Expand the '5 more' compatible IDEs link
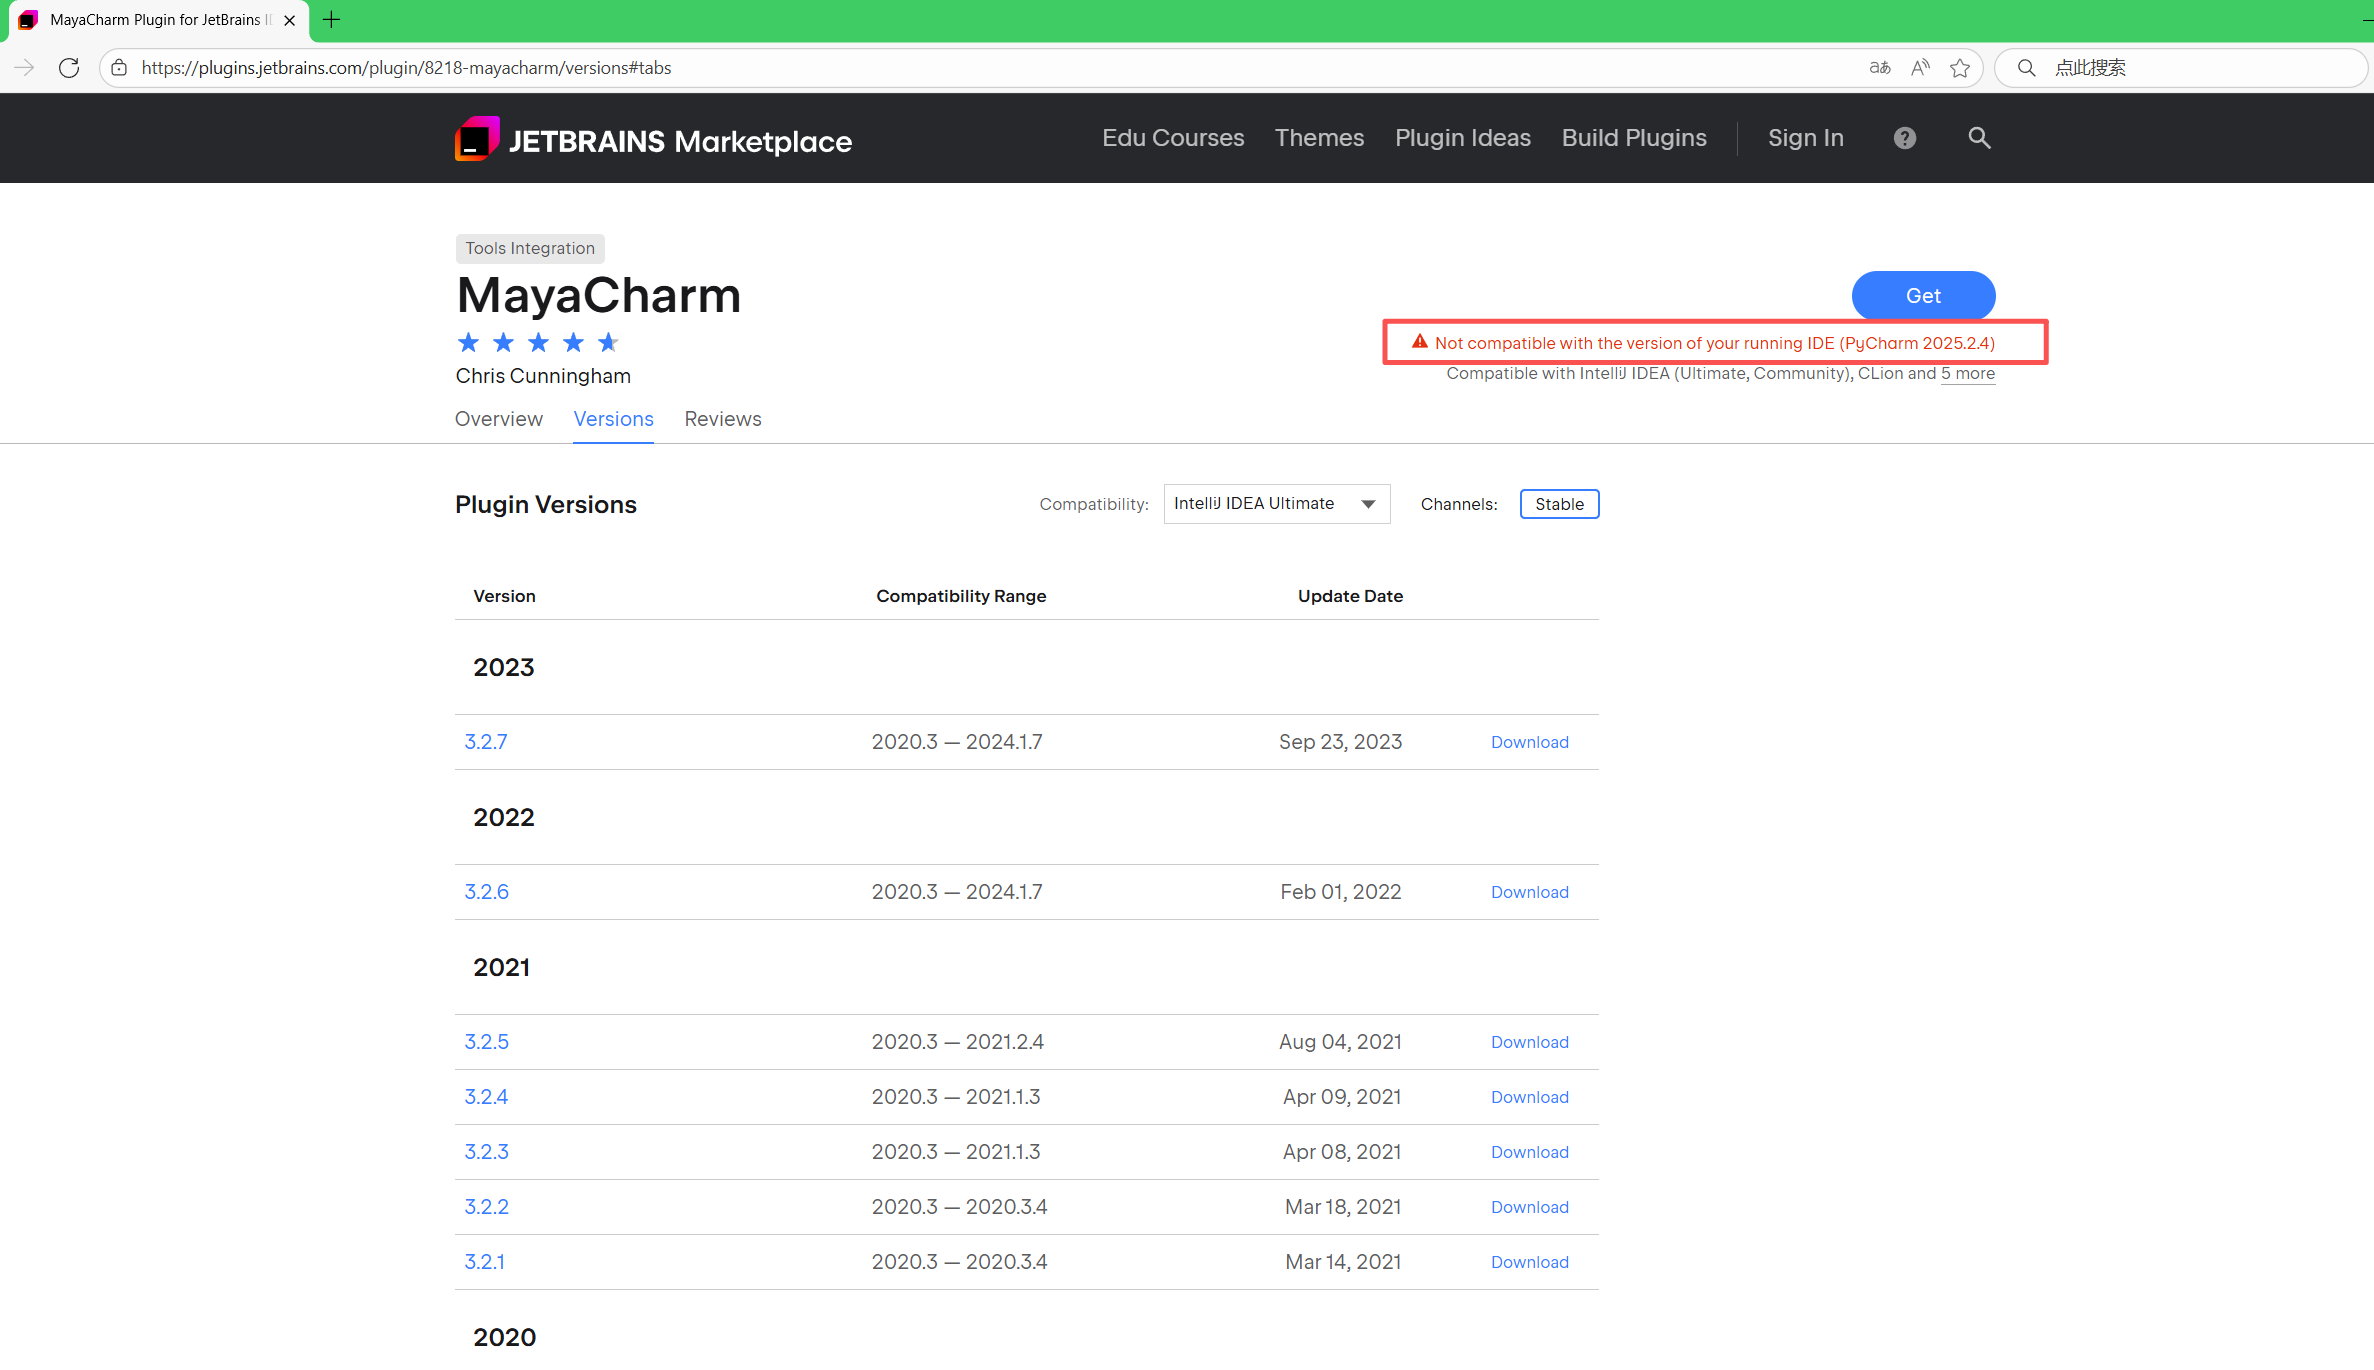 (x=1967, y=373)
